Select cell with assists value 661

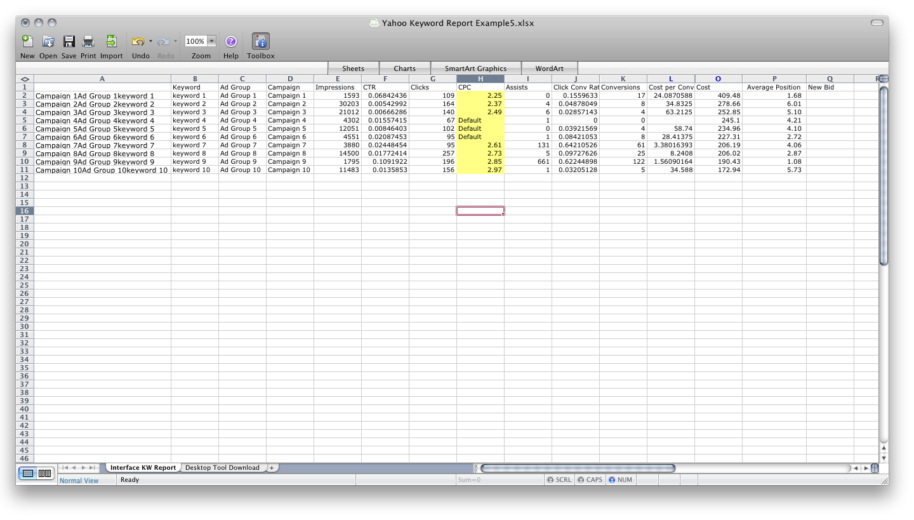528,161
